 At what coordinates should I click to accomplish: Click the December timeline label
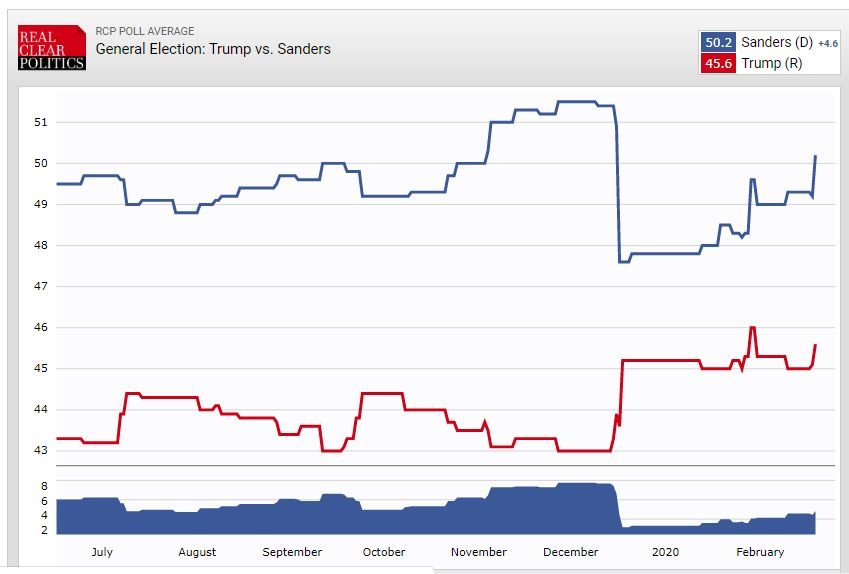click(570, 552)
